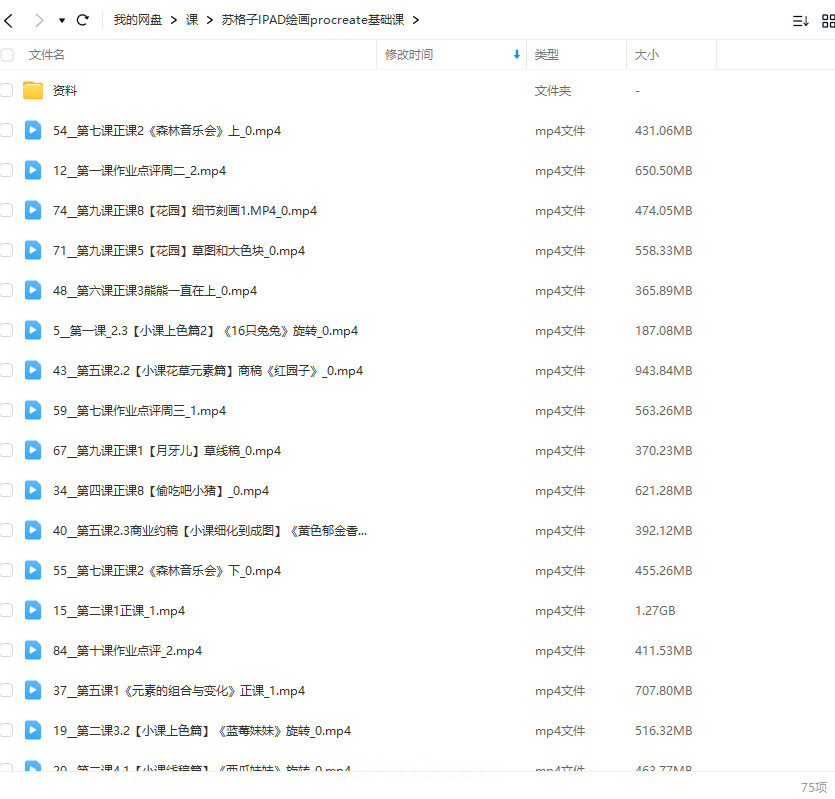The height and width of the screenshot is (799, 835).
Task: Check the box for the 资料 folder
Action: pyautogui.click(x=7, y=91)
